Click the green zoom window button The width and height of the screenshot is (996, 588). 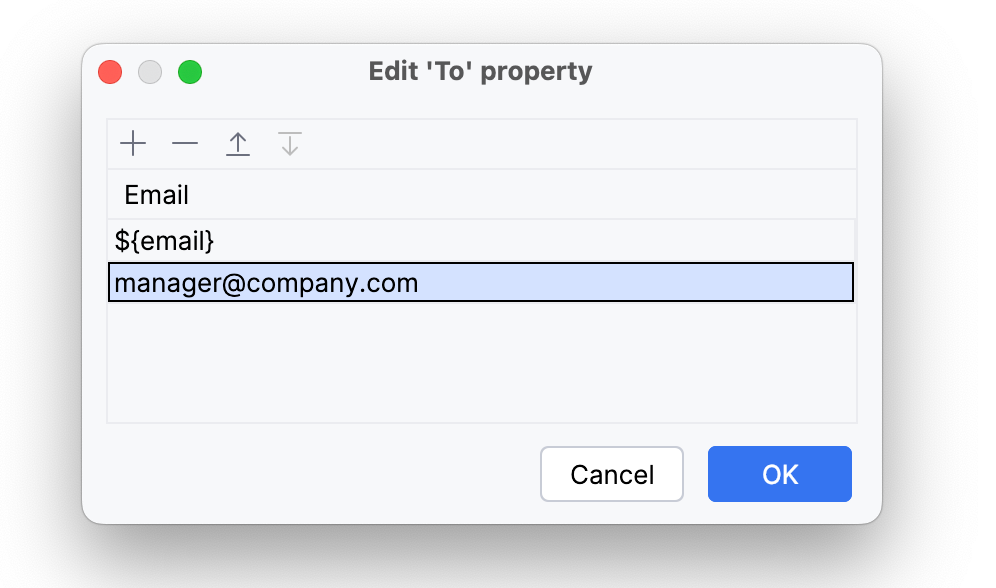[x=190, y=72]
